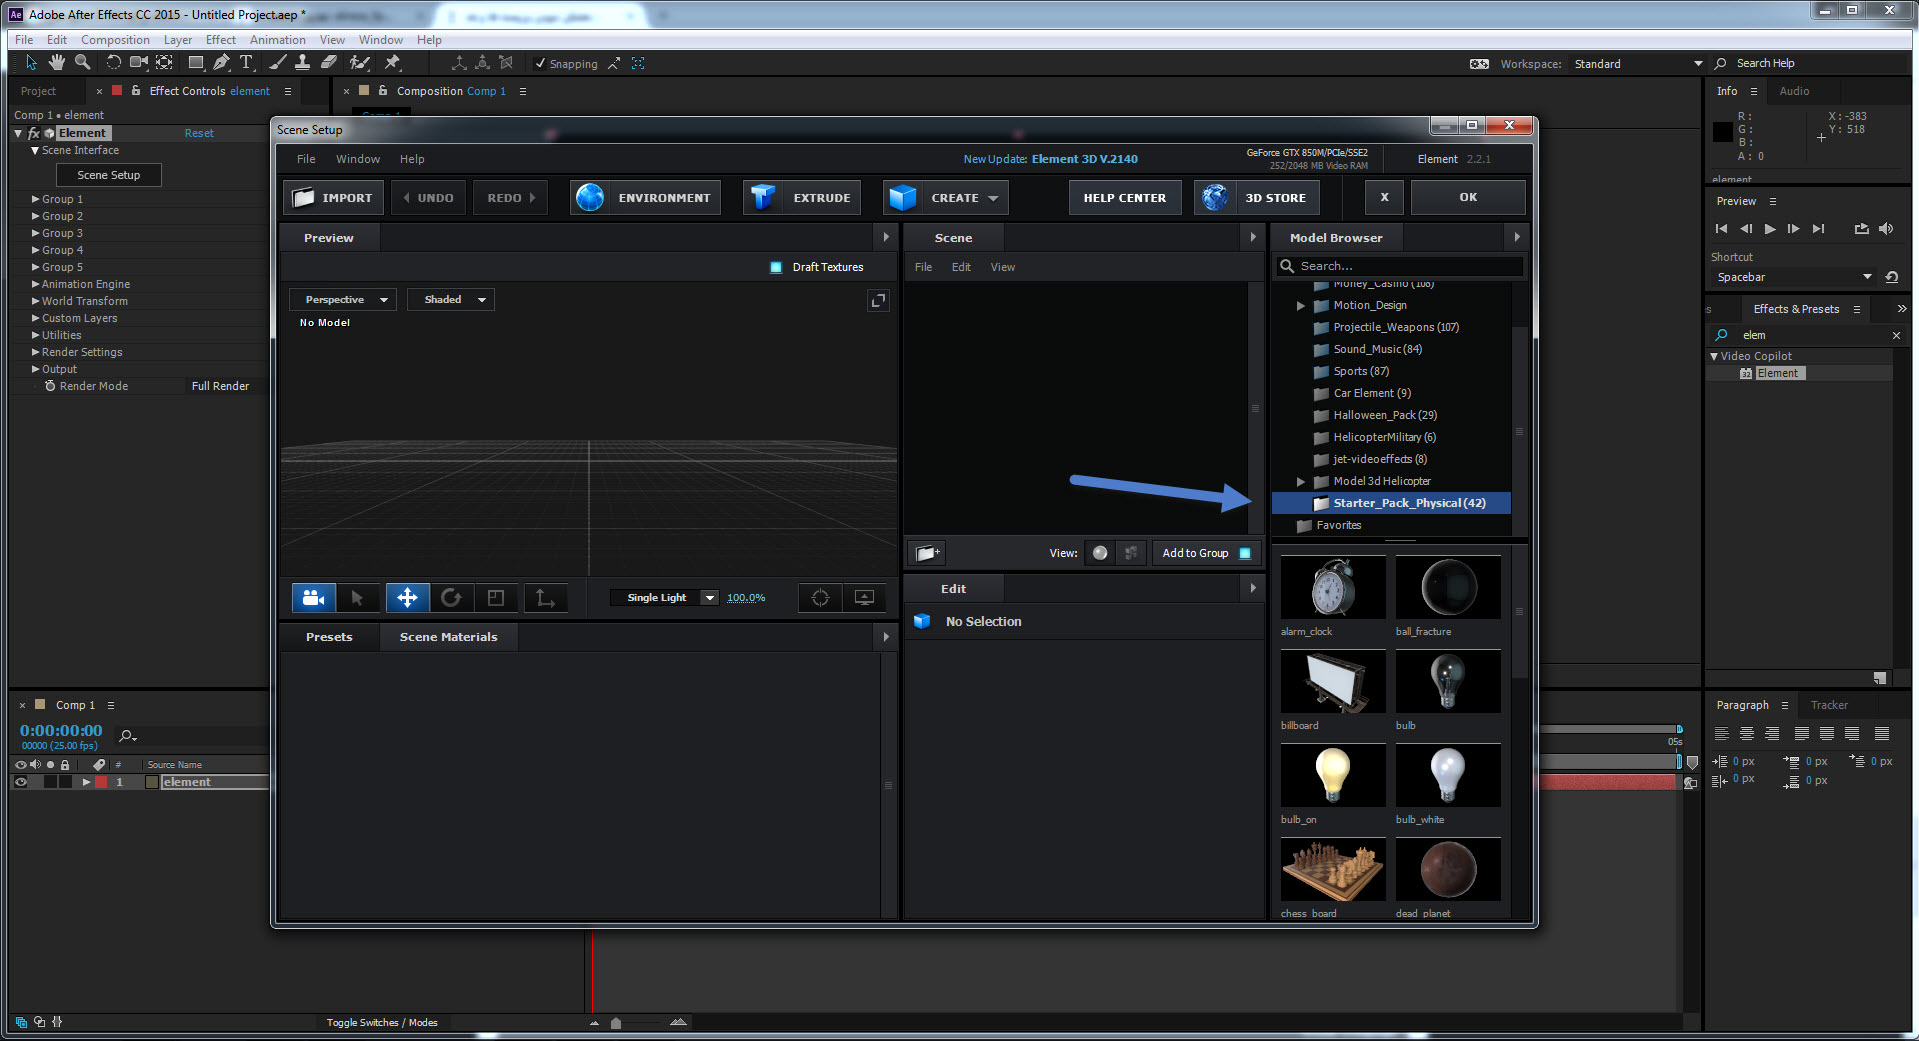
Task: Click the new folder icon in Scene panel
Action: [926, 553]
